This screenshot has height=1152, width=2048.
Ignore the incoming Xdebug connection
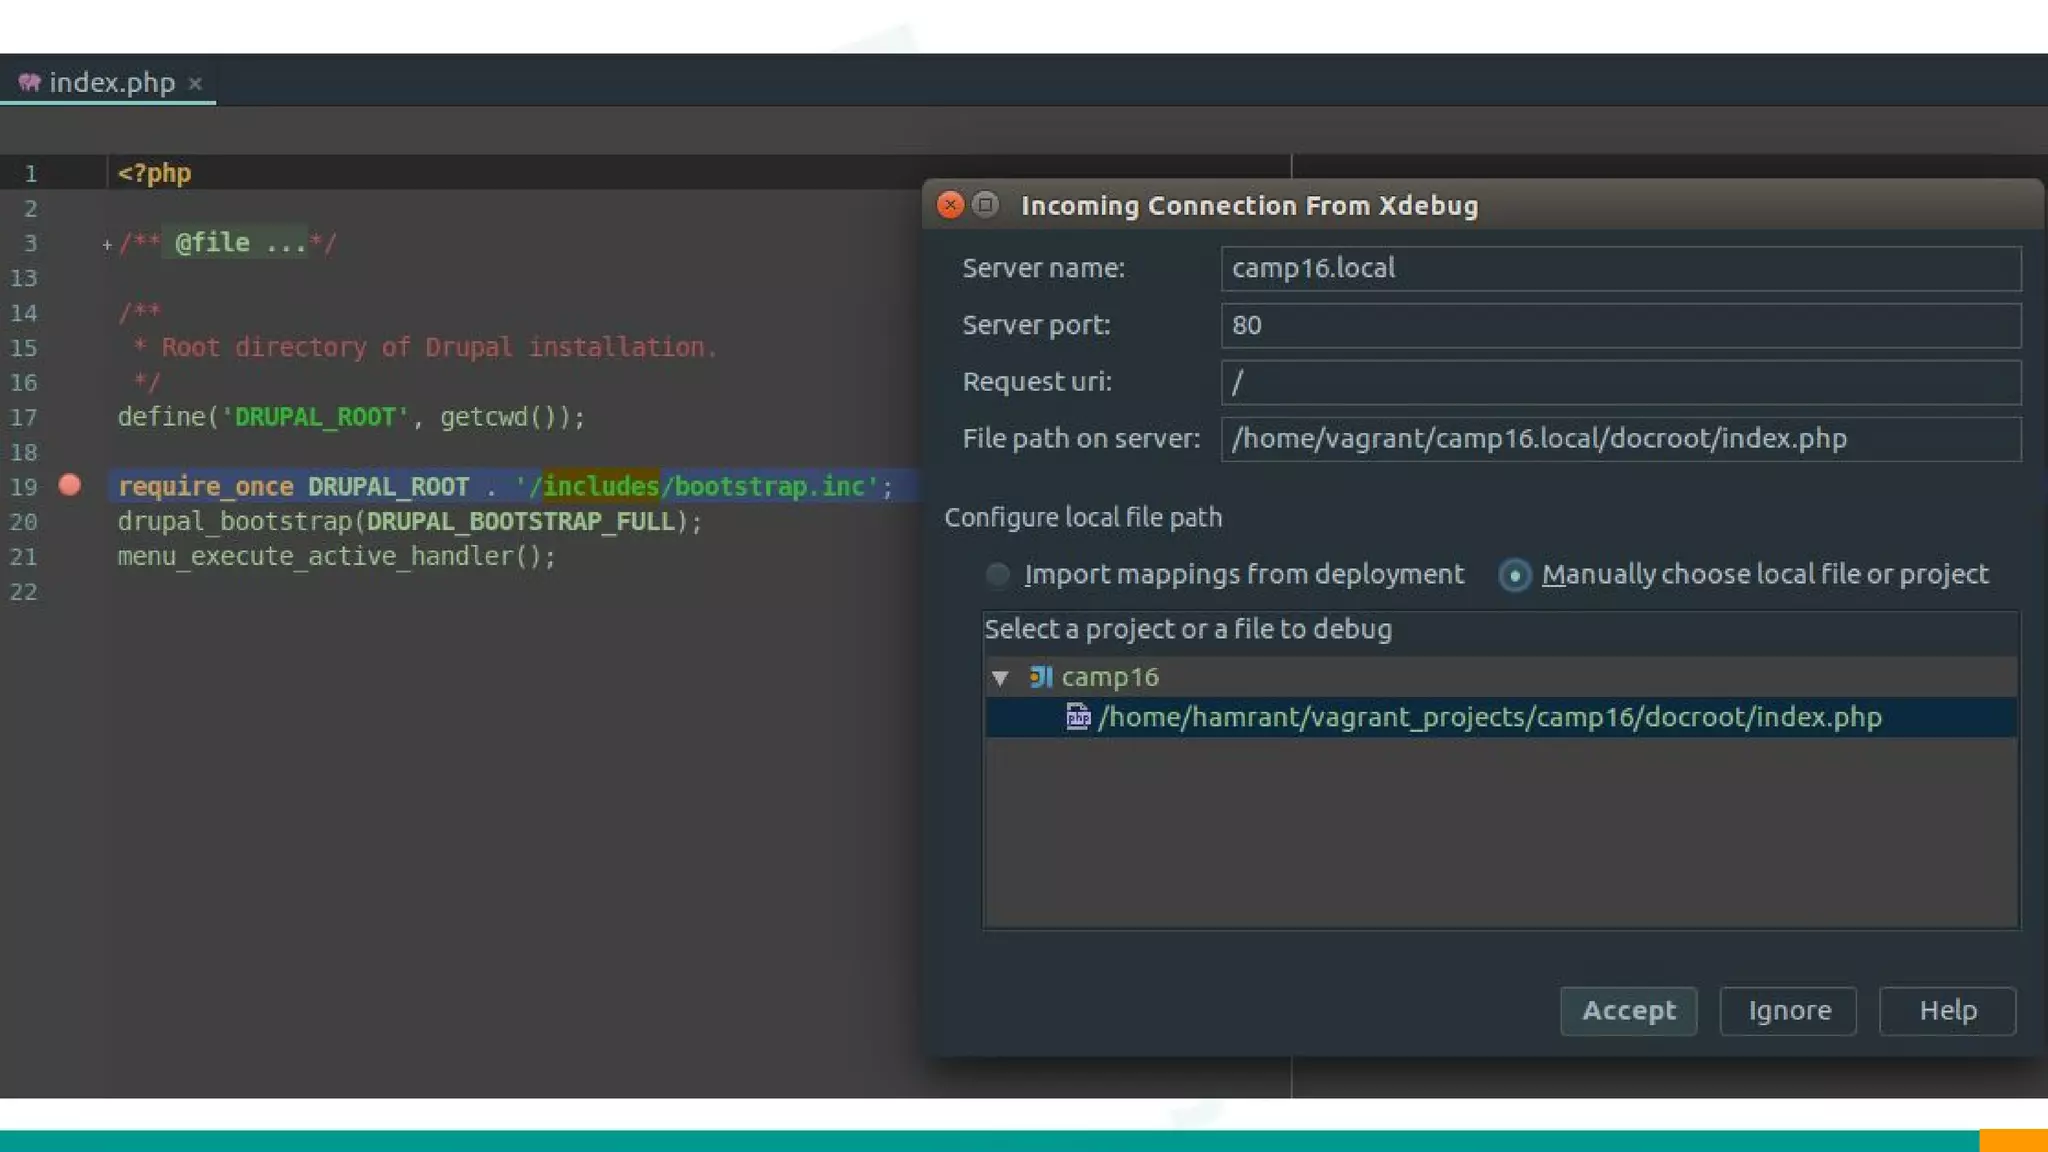point(1788,1011)
